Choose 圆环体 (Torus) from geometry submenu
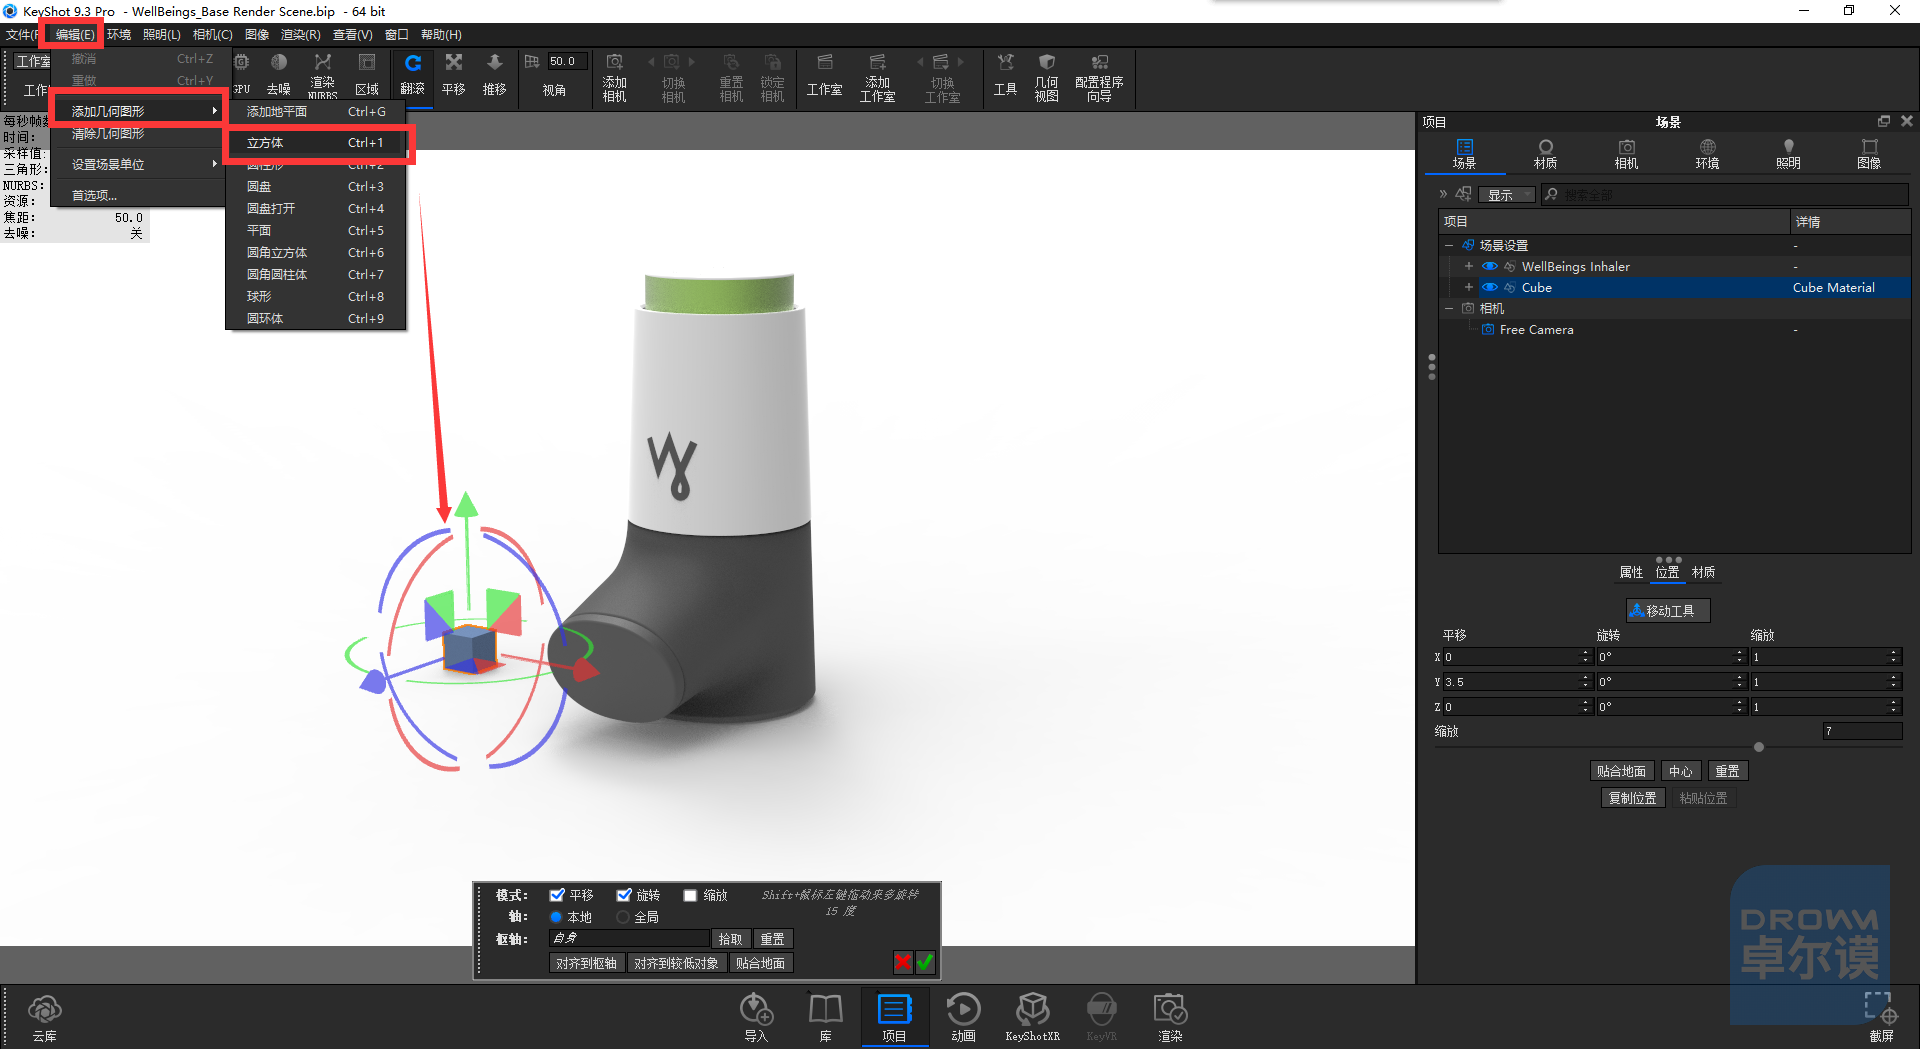The image size is (1920, 1049). click(316, 319)
